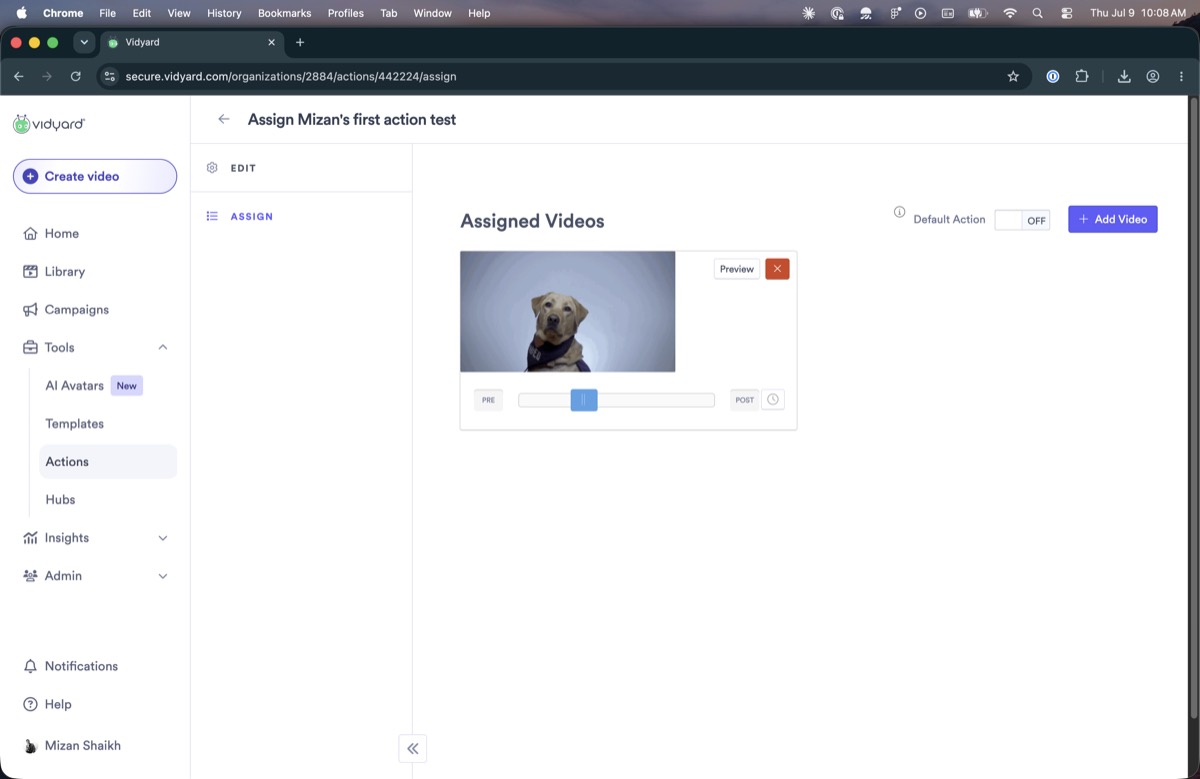Click Mizan Shaikh's profile avatar
This screenshot has width=1200, height=779.
[x=30, y=746]
